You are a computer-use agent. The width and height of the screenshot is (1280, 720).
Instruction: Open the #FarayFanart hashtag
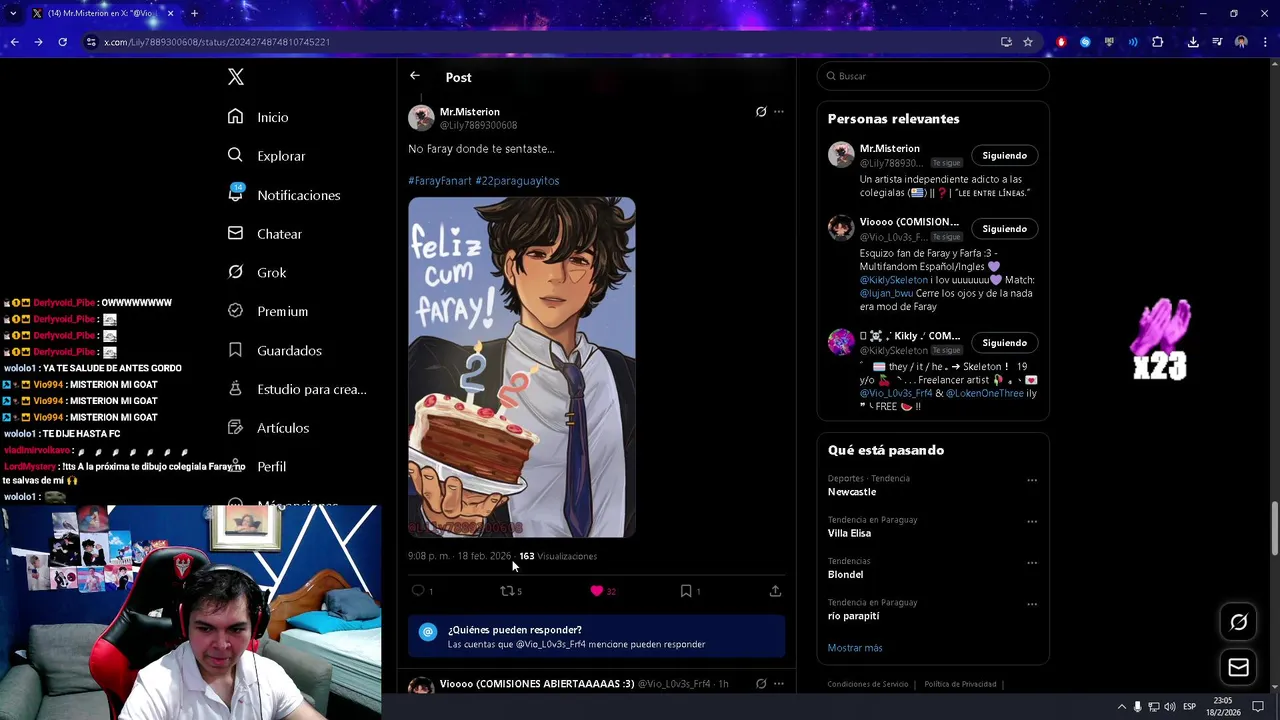440,181
